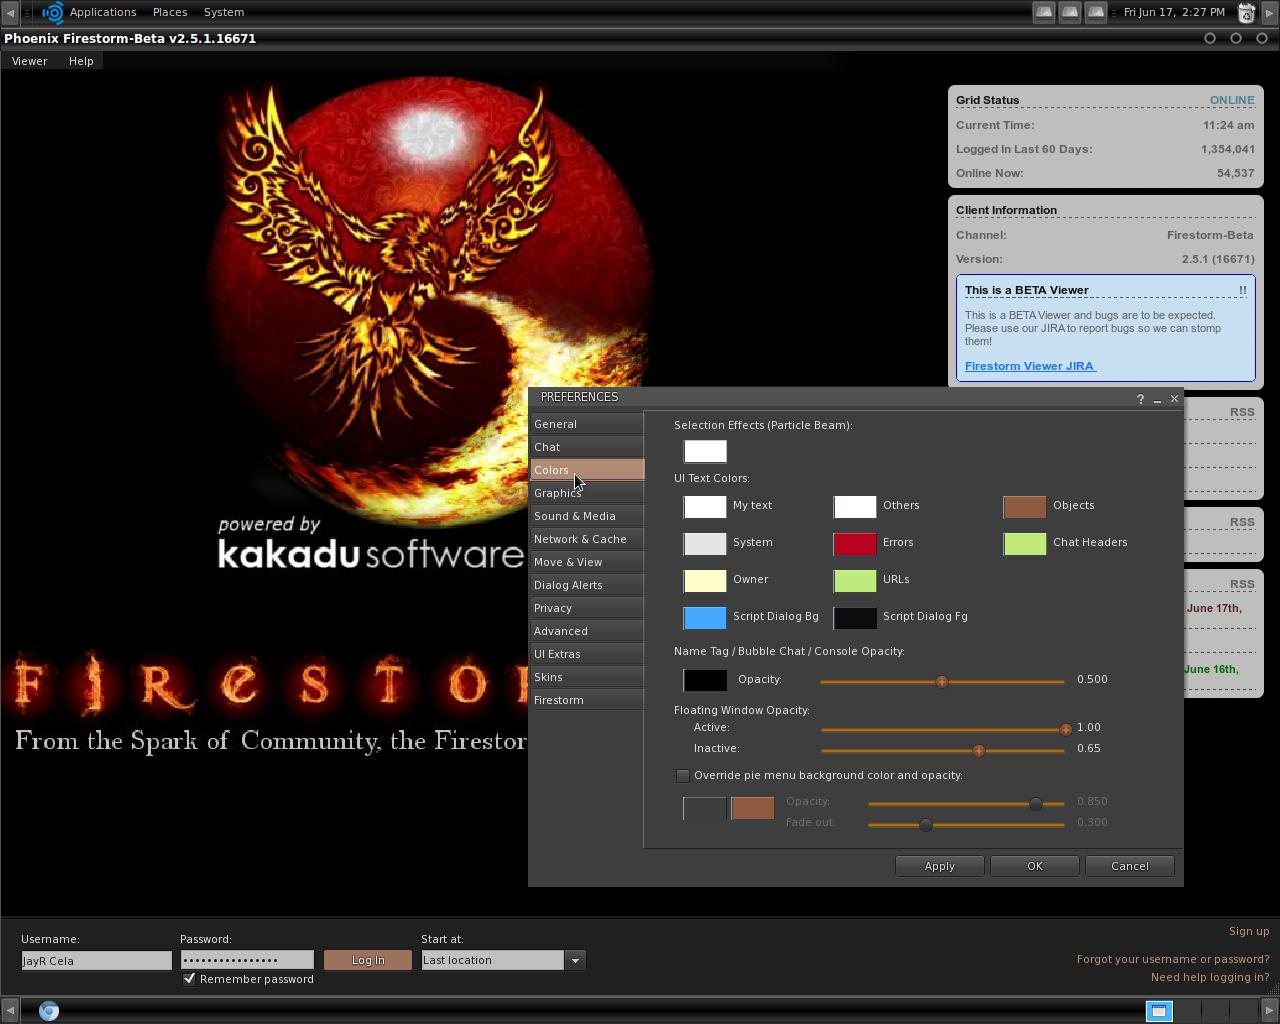Change the Errors text color swatch

855,543
